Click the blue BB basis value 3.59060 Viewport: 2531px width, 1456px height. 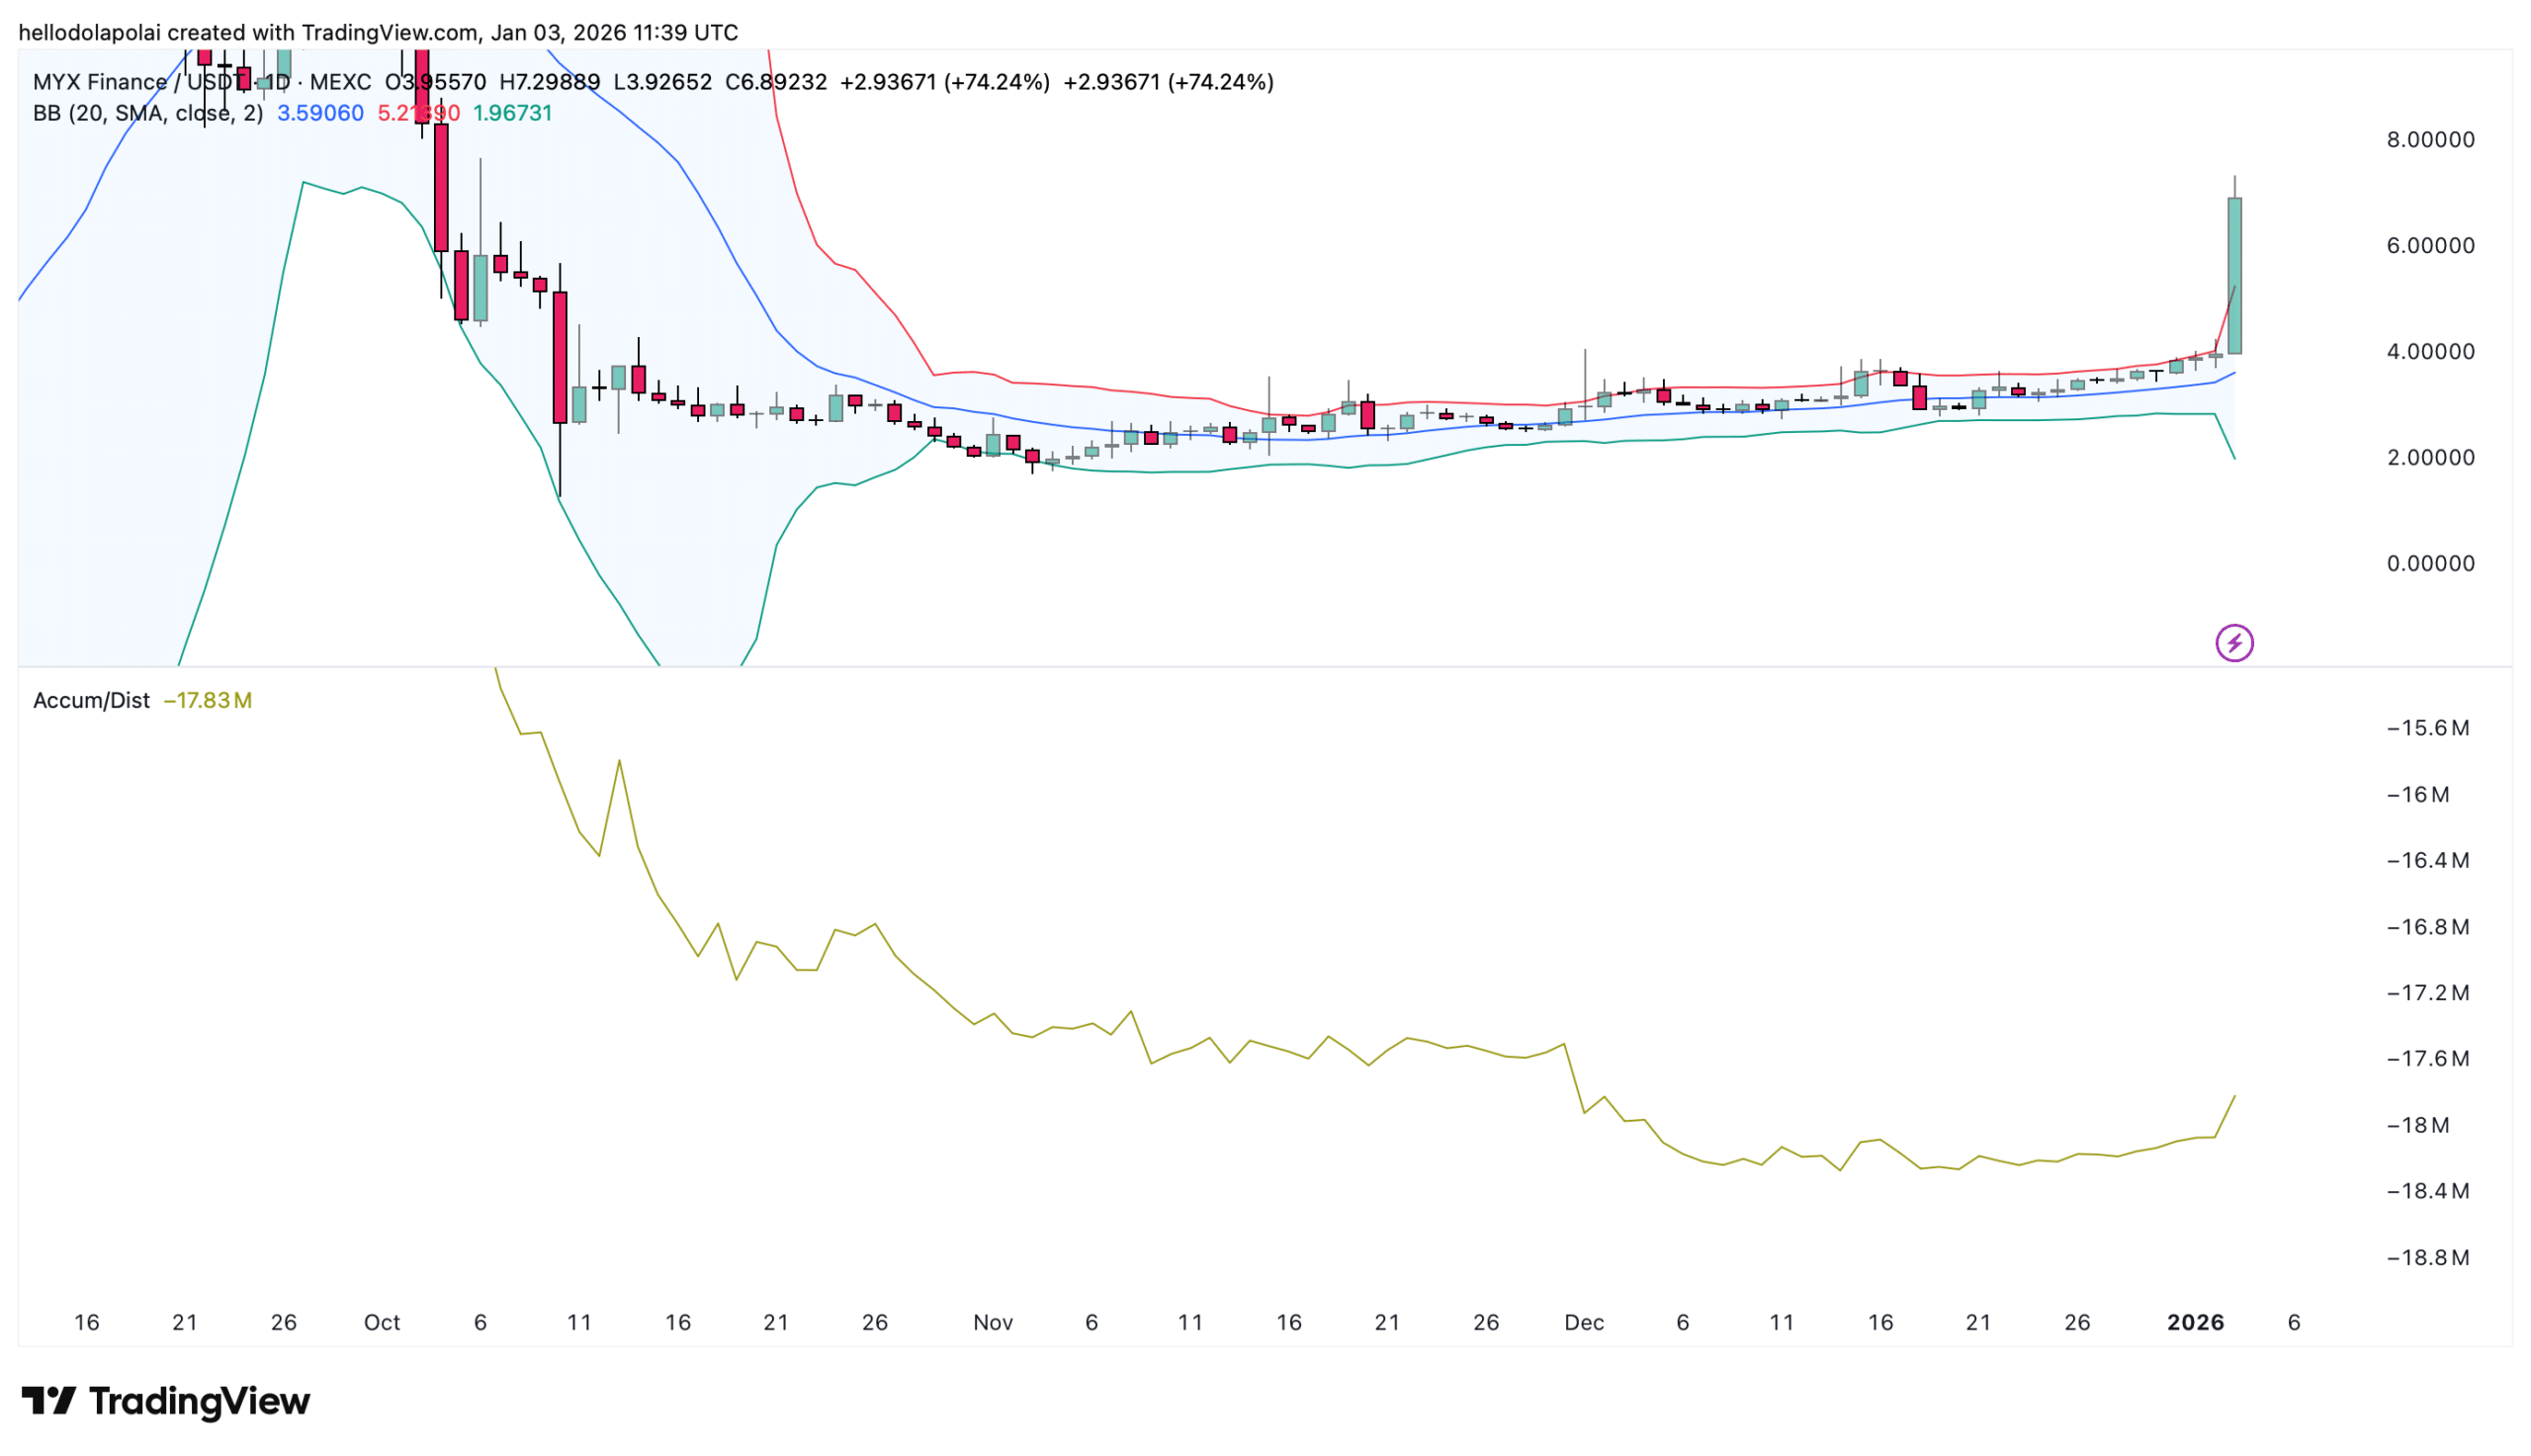click(x=320, y=113)
